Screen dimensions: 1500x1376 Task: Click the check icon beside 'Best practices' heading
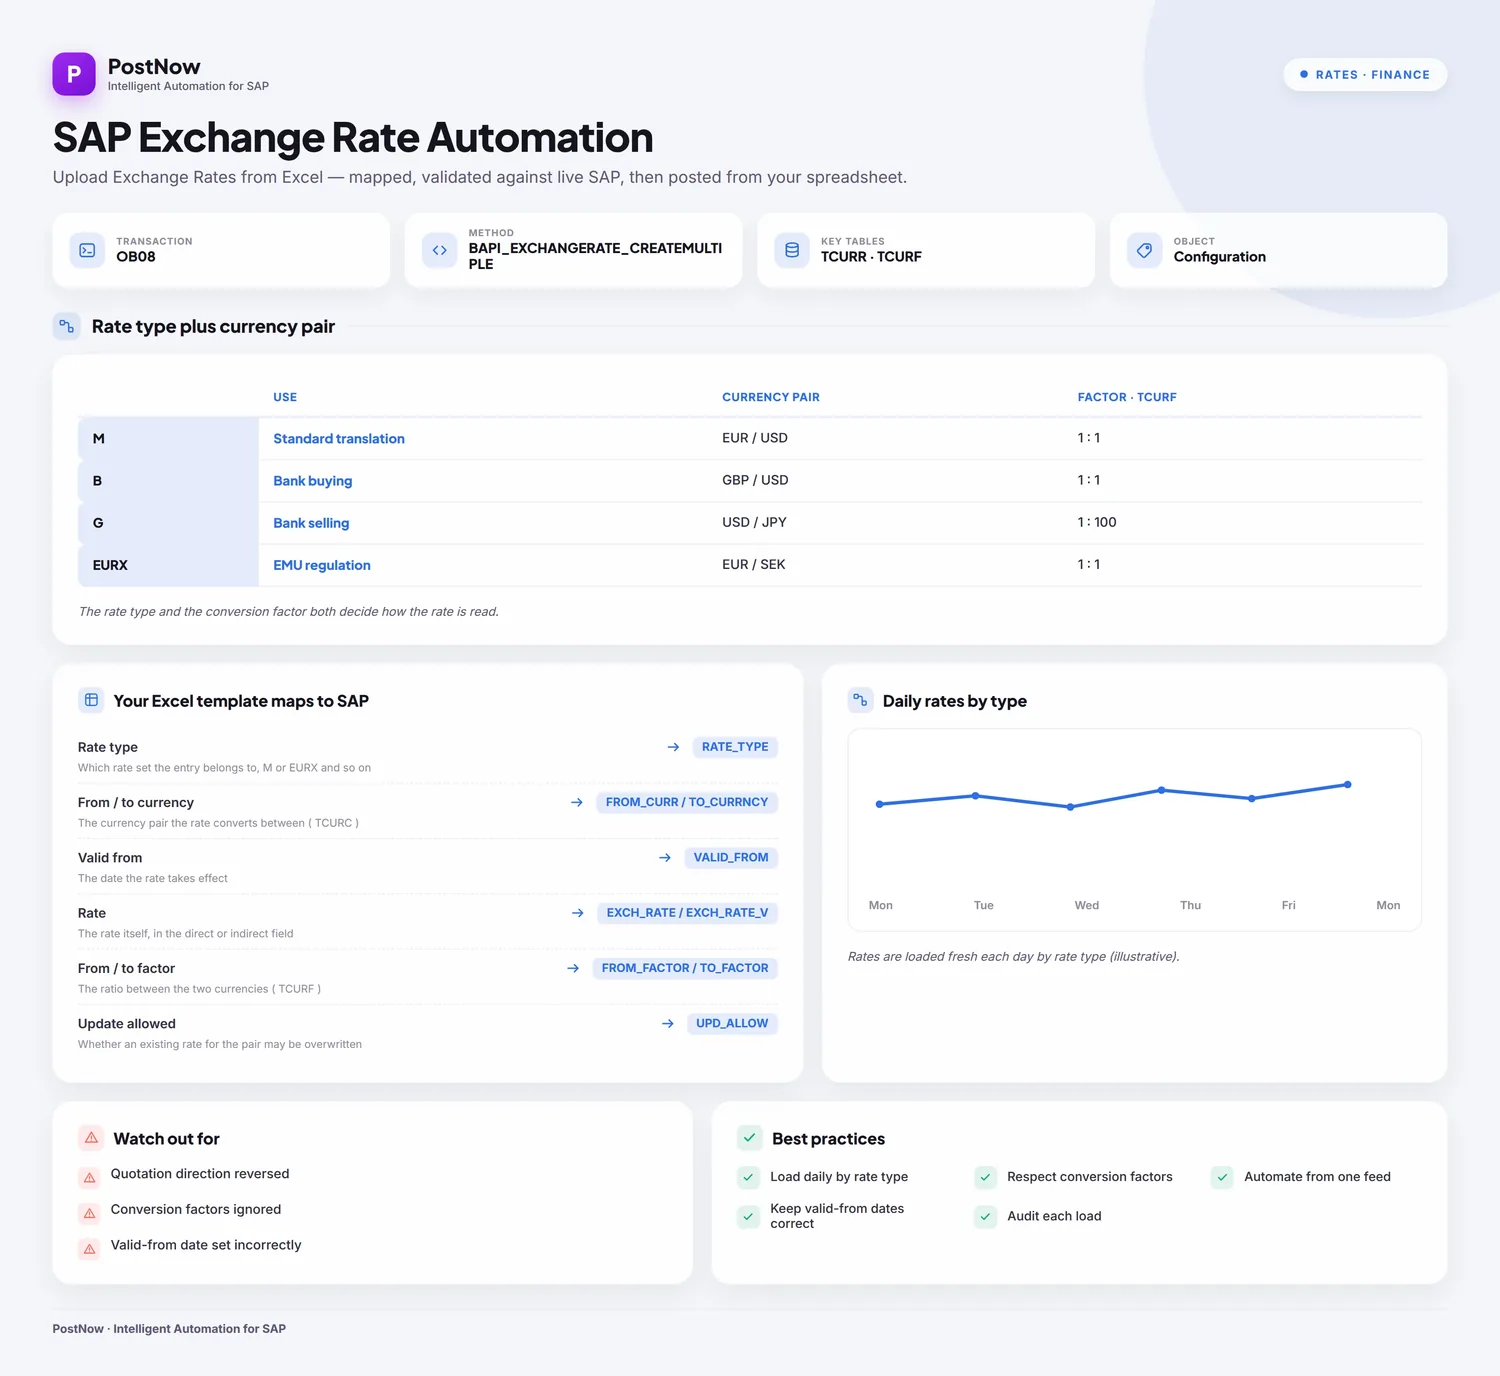click(x=749, y=1138)
